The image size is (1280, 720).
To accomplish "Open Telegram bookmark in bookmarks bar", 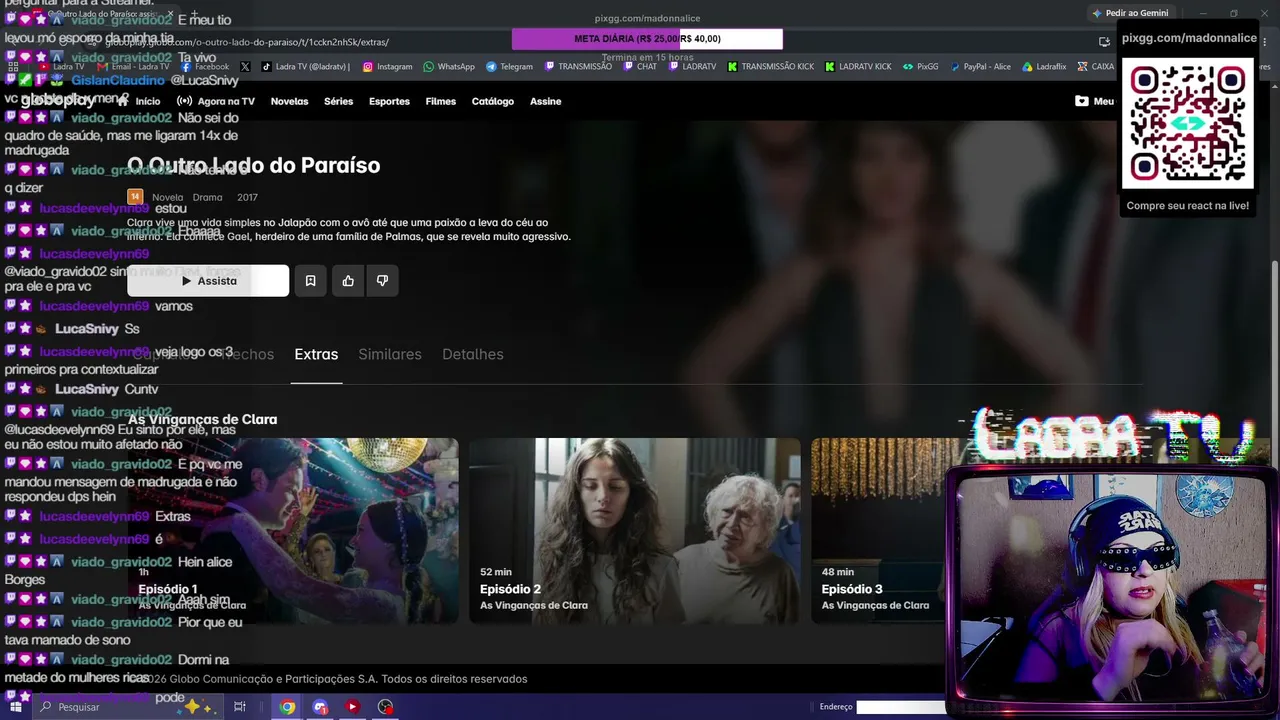I will coord(509,67).
